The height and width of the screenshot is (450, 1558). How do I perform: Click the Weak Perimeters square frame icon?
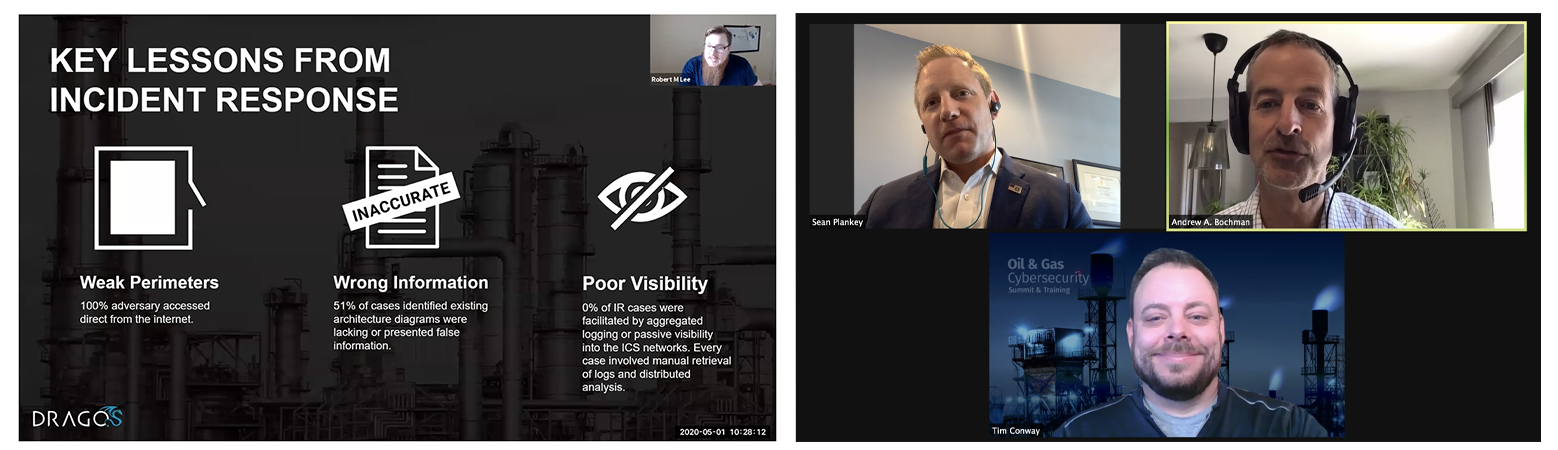149,197
